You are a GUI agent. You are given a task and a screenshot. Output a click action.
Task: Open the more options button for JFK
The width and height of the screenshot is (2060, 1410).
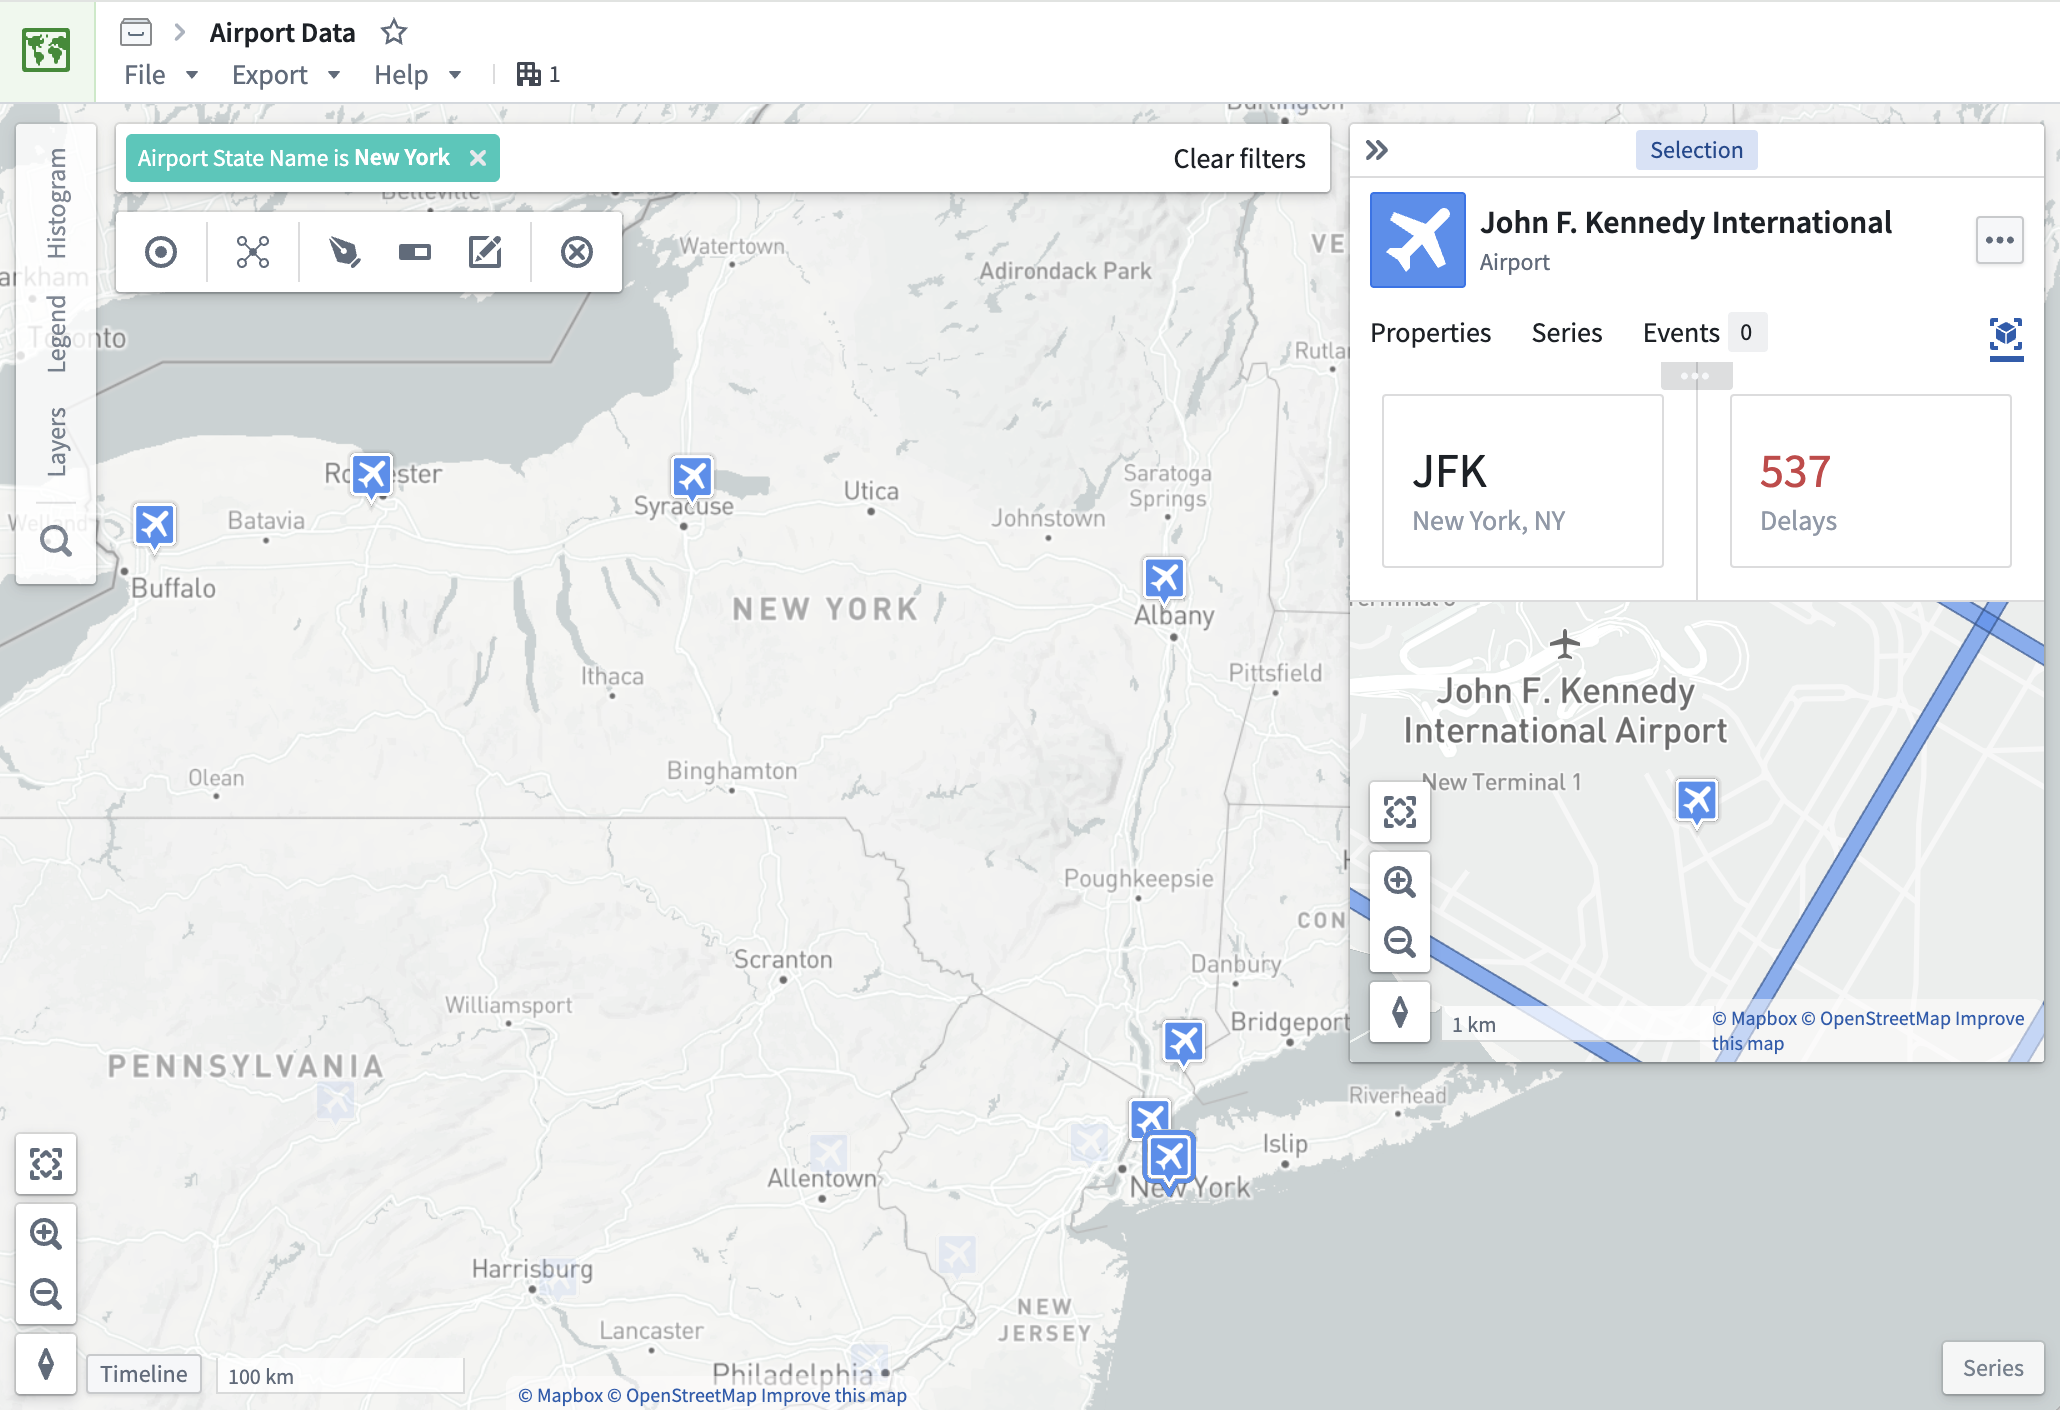(x=1999, y=240)
